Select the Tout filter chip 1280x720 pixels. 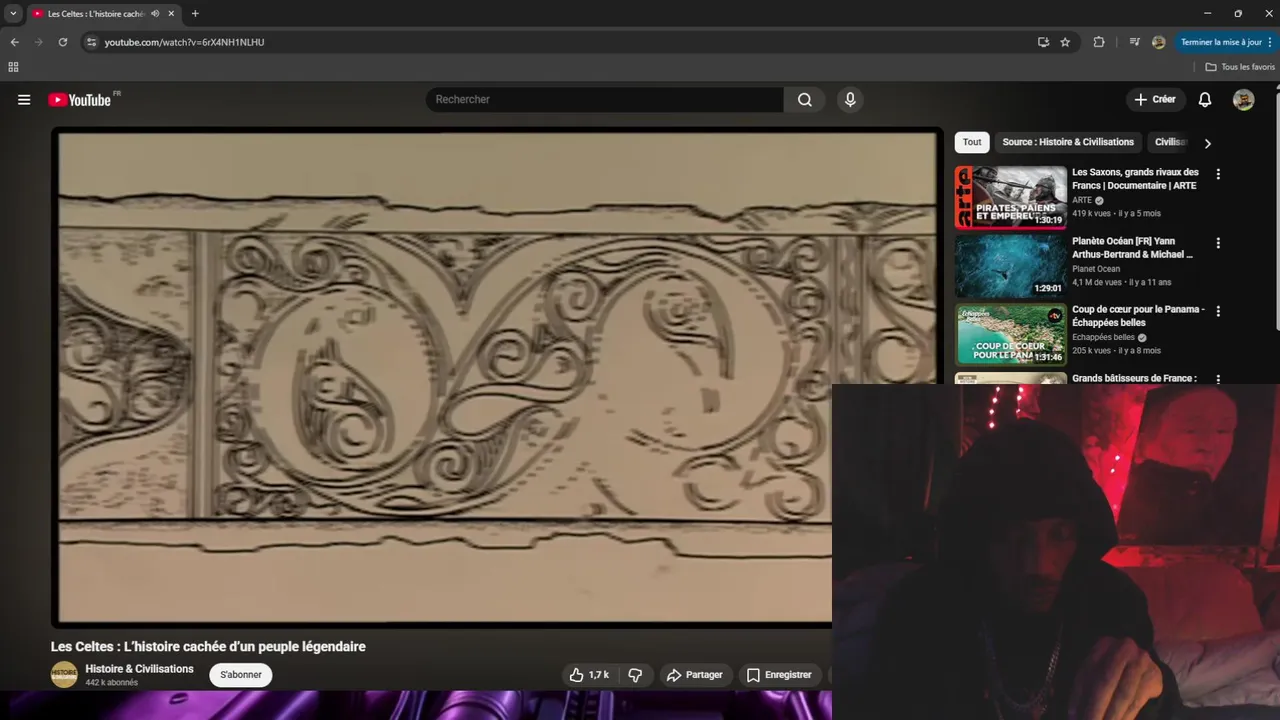click(972, 142)
